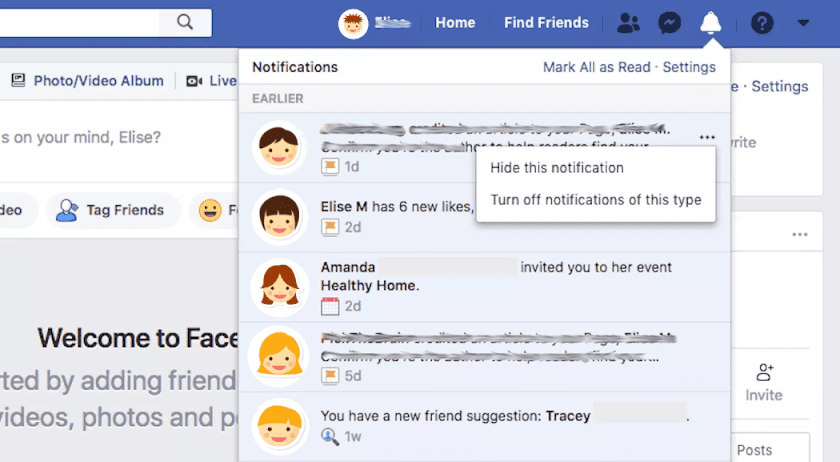Click Mark All as Read
Screen dimensions: 840x462
tap(596, 67)
